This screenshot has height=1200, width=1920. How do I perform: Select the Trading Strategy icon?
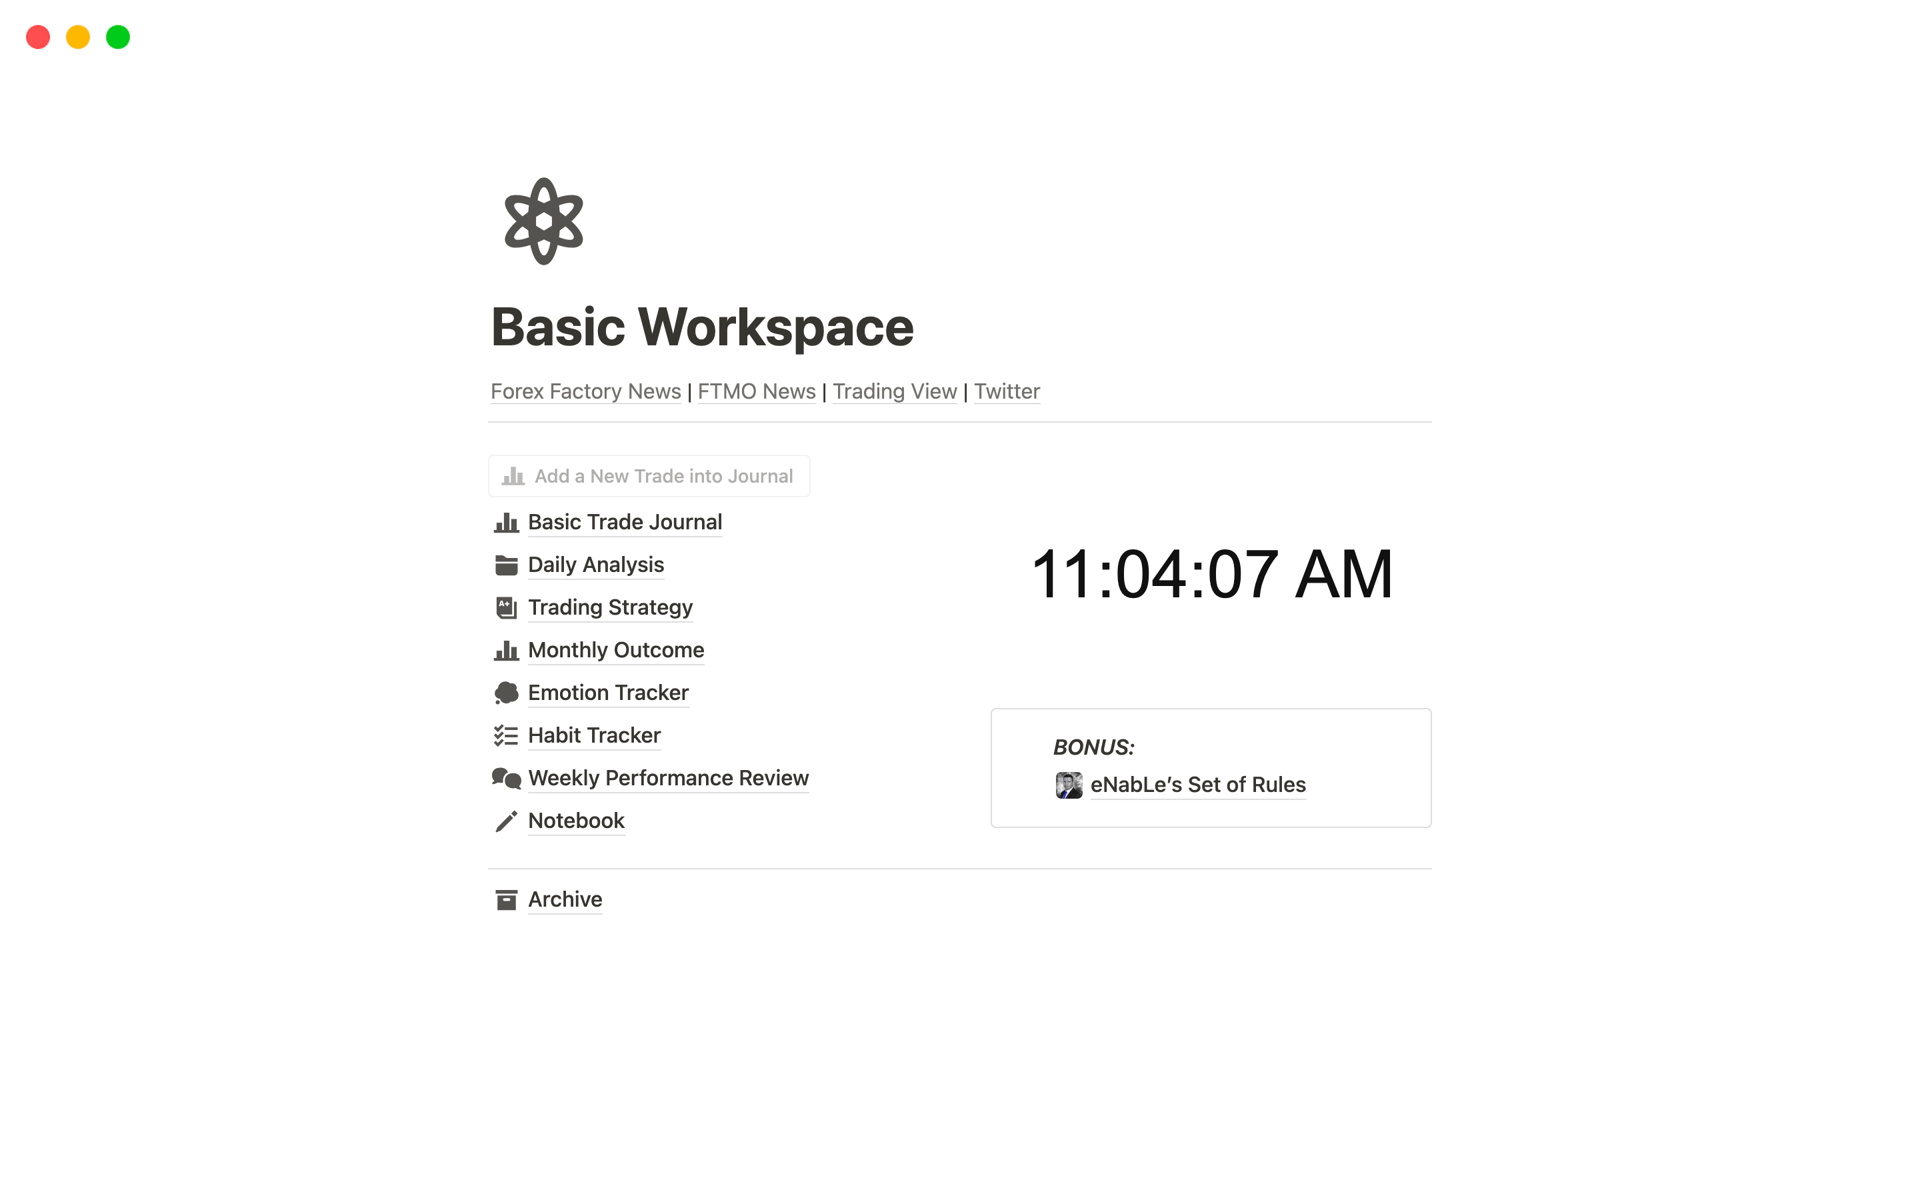tap(505, 607)
